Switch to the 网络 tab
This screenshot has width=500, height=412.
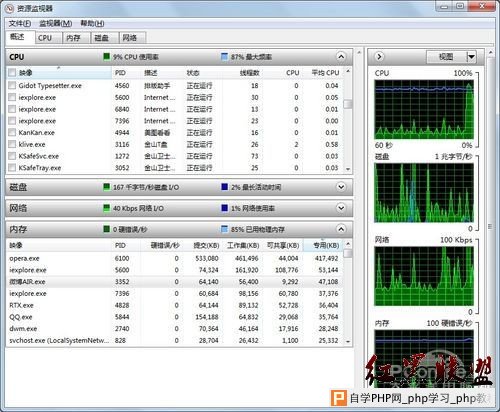(133, 38)
